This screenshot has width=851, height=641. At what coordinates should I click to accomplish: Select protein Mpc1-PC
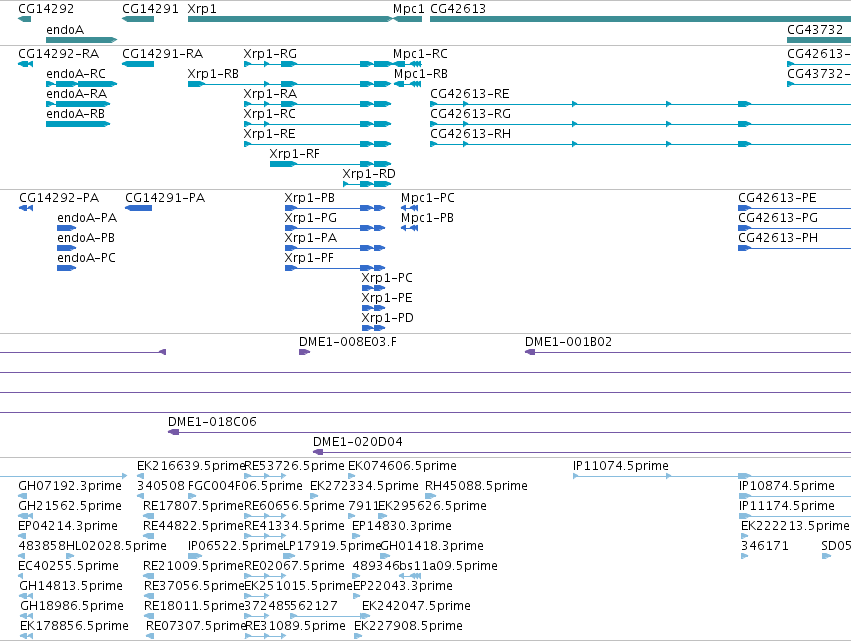click(x=428, y=198)
